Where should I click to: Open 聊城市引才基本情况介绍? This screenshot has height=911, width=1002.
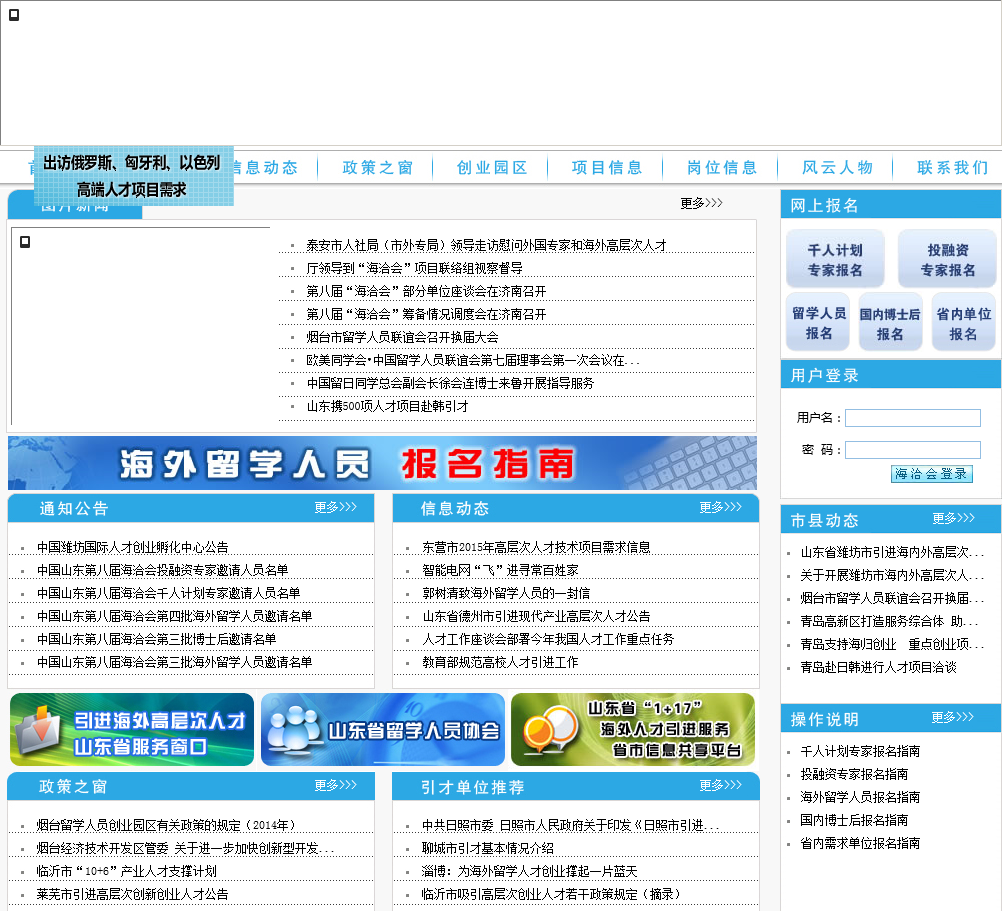[488, 848]
